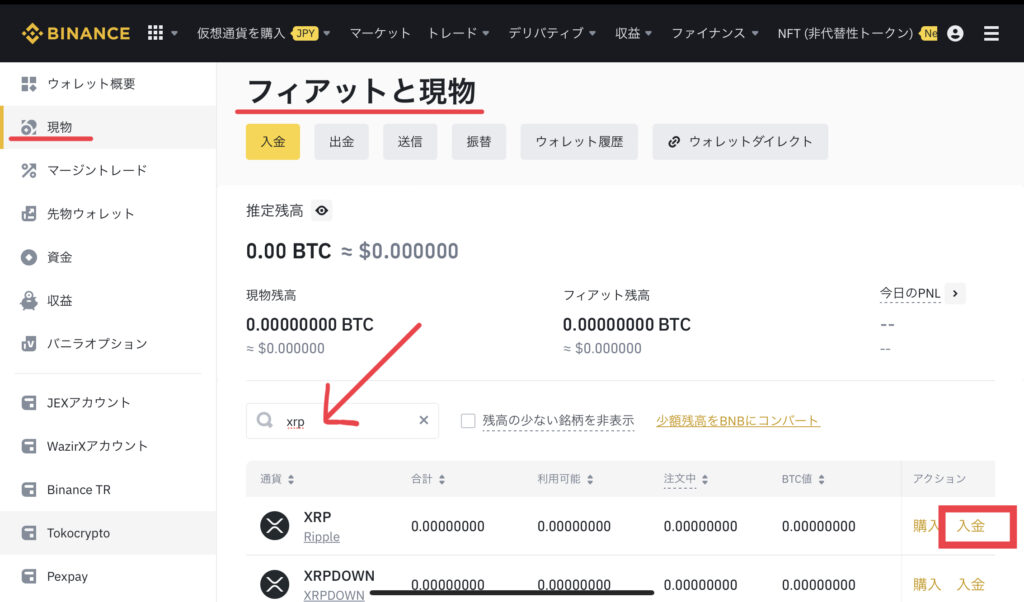Focus the xrp search field
Image resolution: width=1024 pixels, height=602 pixels.
(x=342, y=420)
